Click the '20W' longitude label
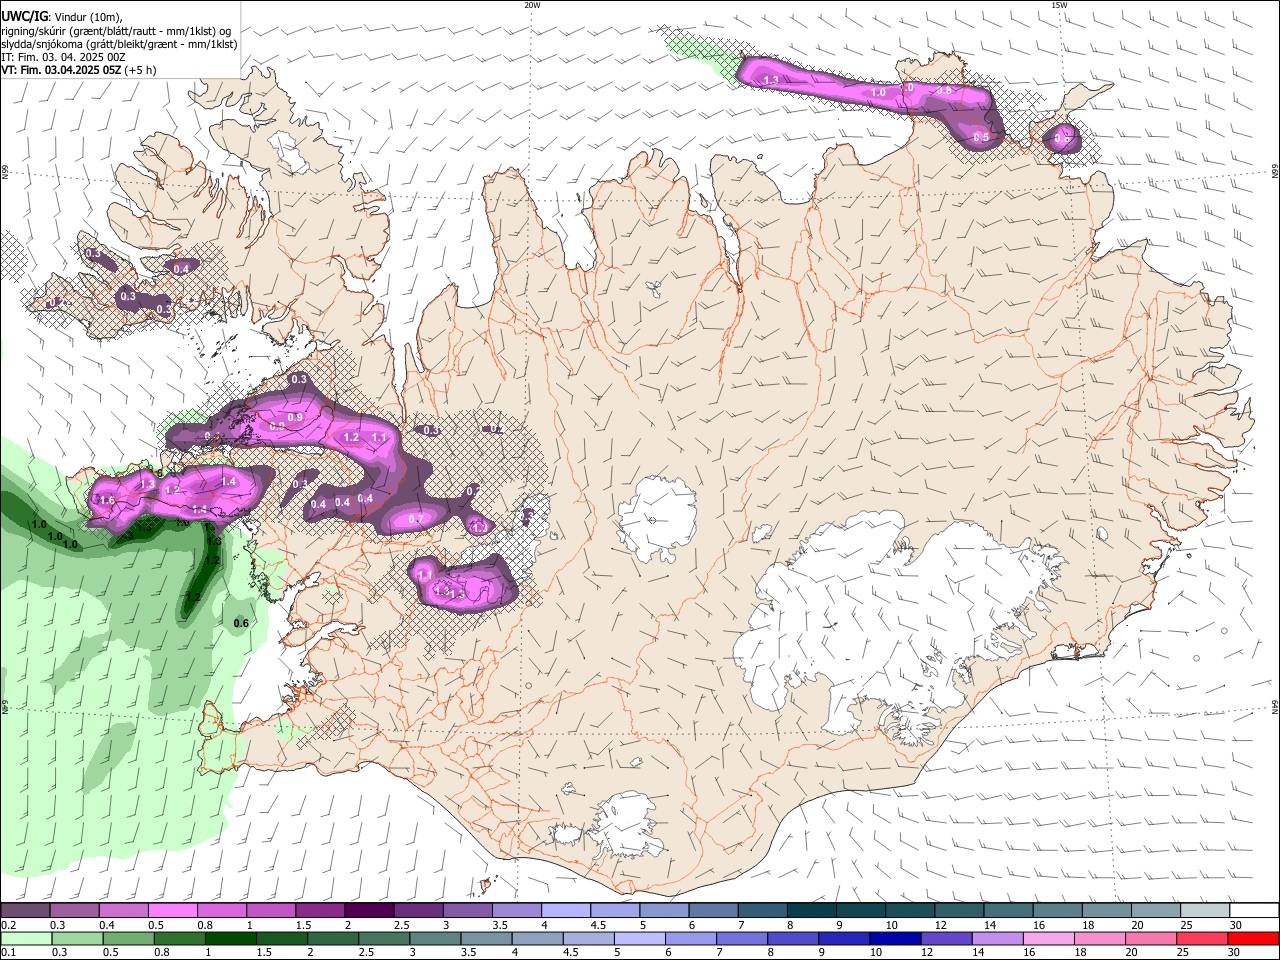 (532, 4)
